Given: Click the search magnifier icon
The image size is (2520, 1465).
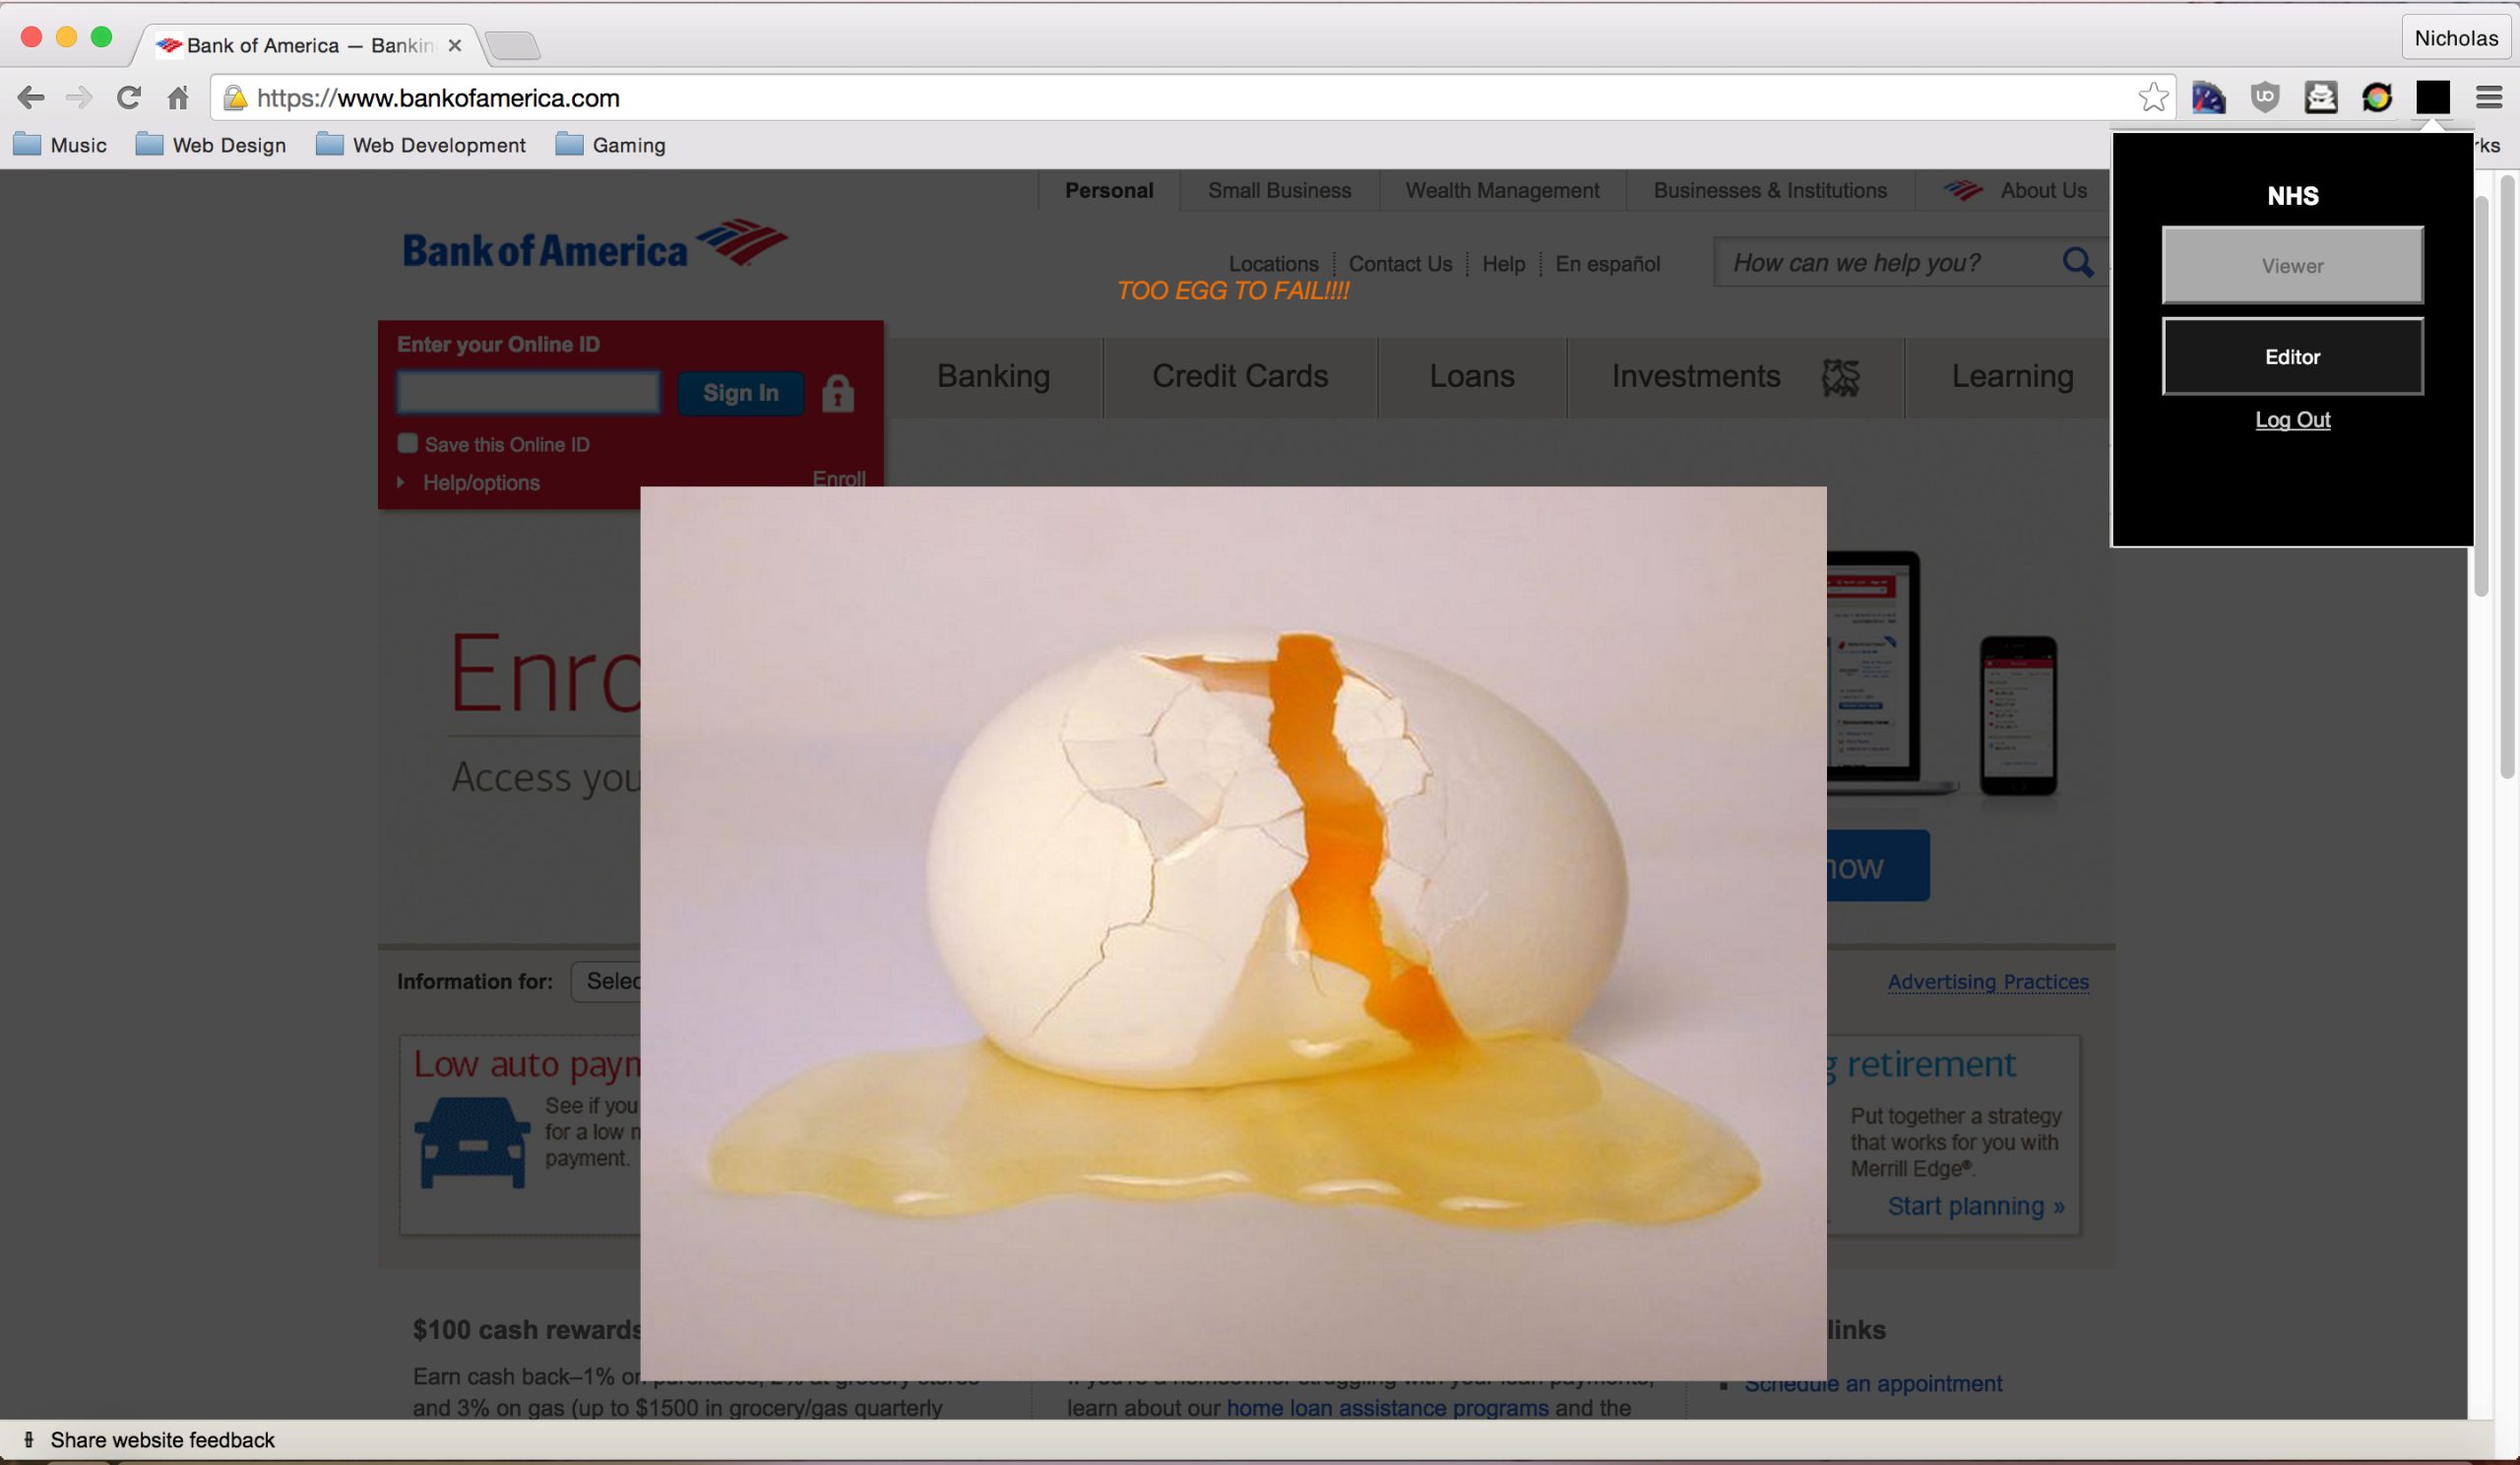Looking at the screenshot, I should 2077,263.
